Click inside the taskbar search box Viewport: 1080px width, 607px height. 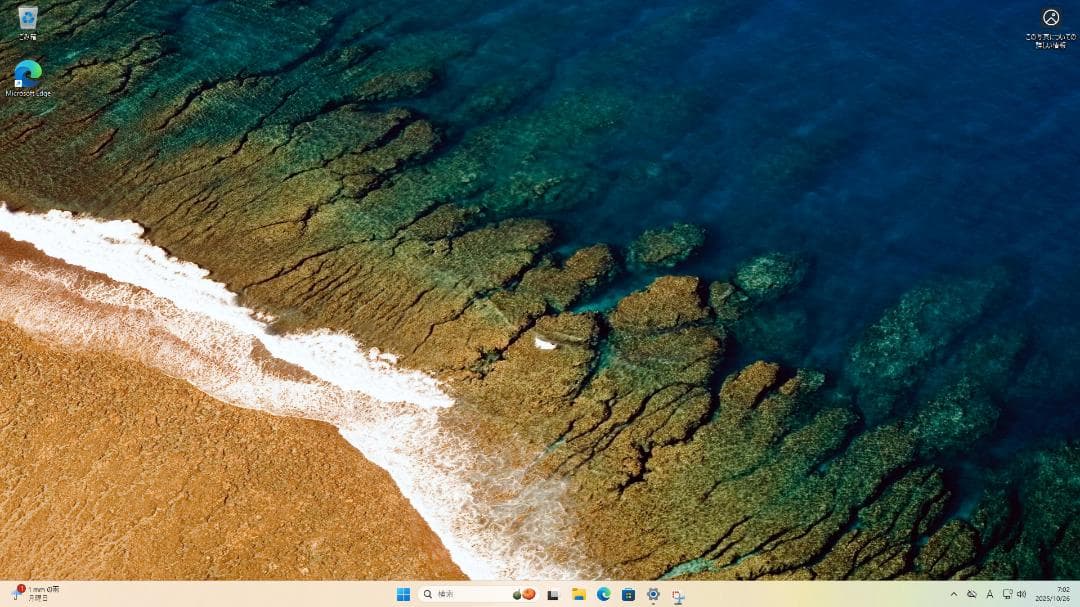click(470, 593)
